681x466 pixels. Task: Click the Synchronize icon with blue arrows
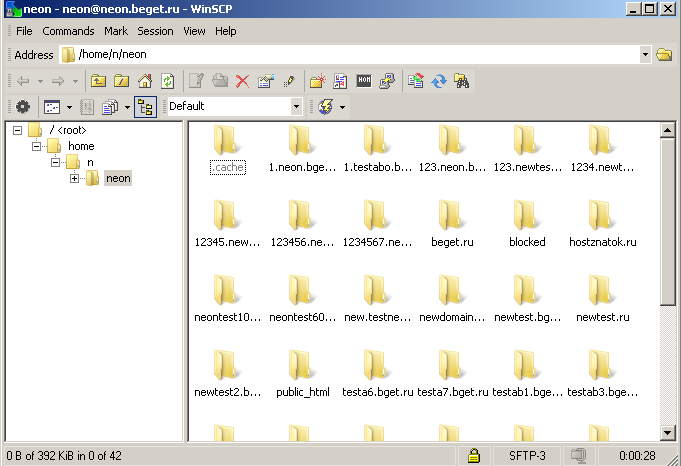tap(439, 81)
